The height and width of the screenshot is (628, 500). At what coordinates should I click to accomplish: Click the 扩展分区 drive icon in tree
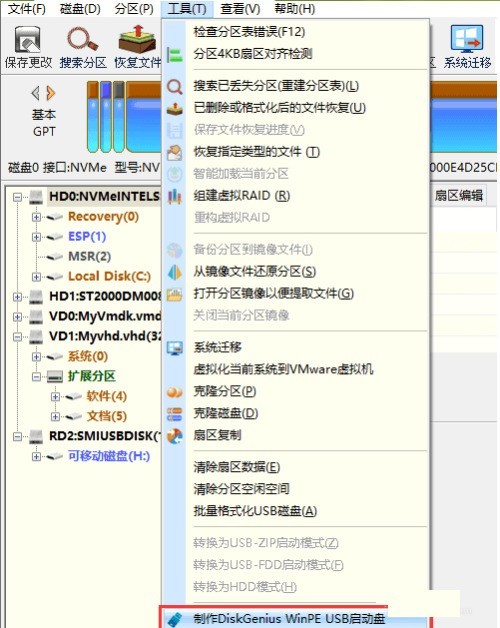pyautogui.click(x=55, y=376)
